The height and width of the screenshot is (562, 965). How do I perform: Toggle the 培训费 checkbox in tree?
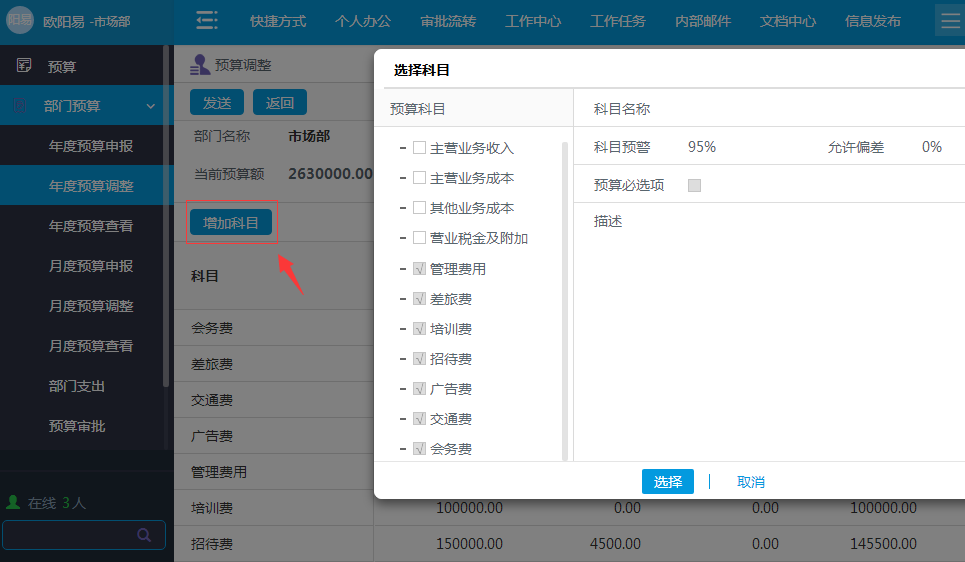point(419,329)
